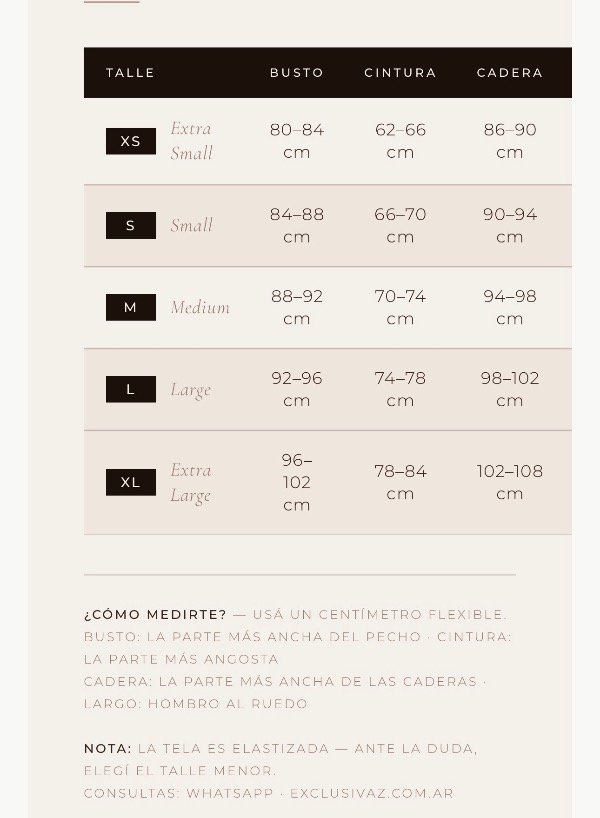Click the ¿Cómo medirte? heading
600x818 pixels.
(x=155, y=614)
